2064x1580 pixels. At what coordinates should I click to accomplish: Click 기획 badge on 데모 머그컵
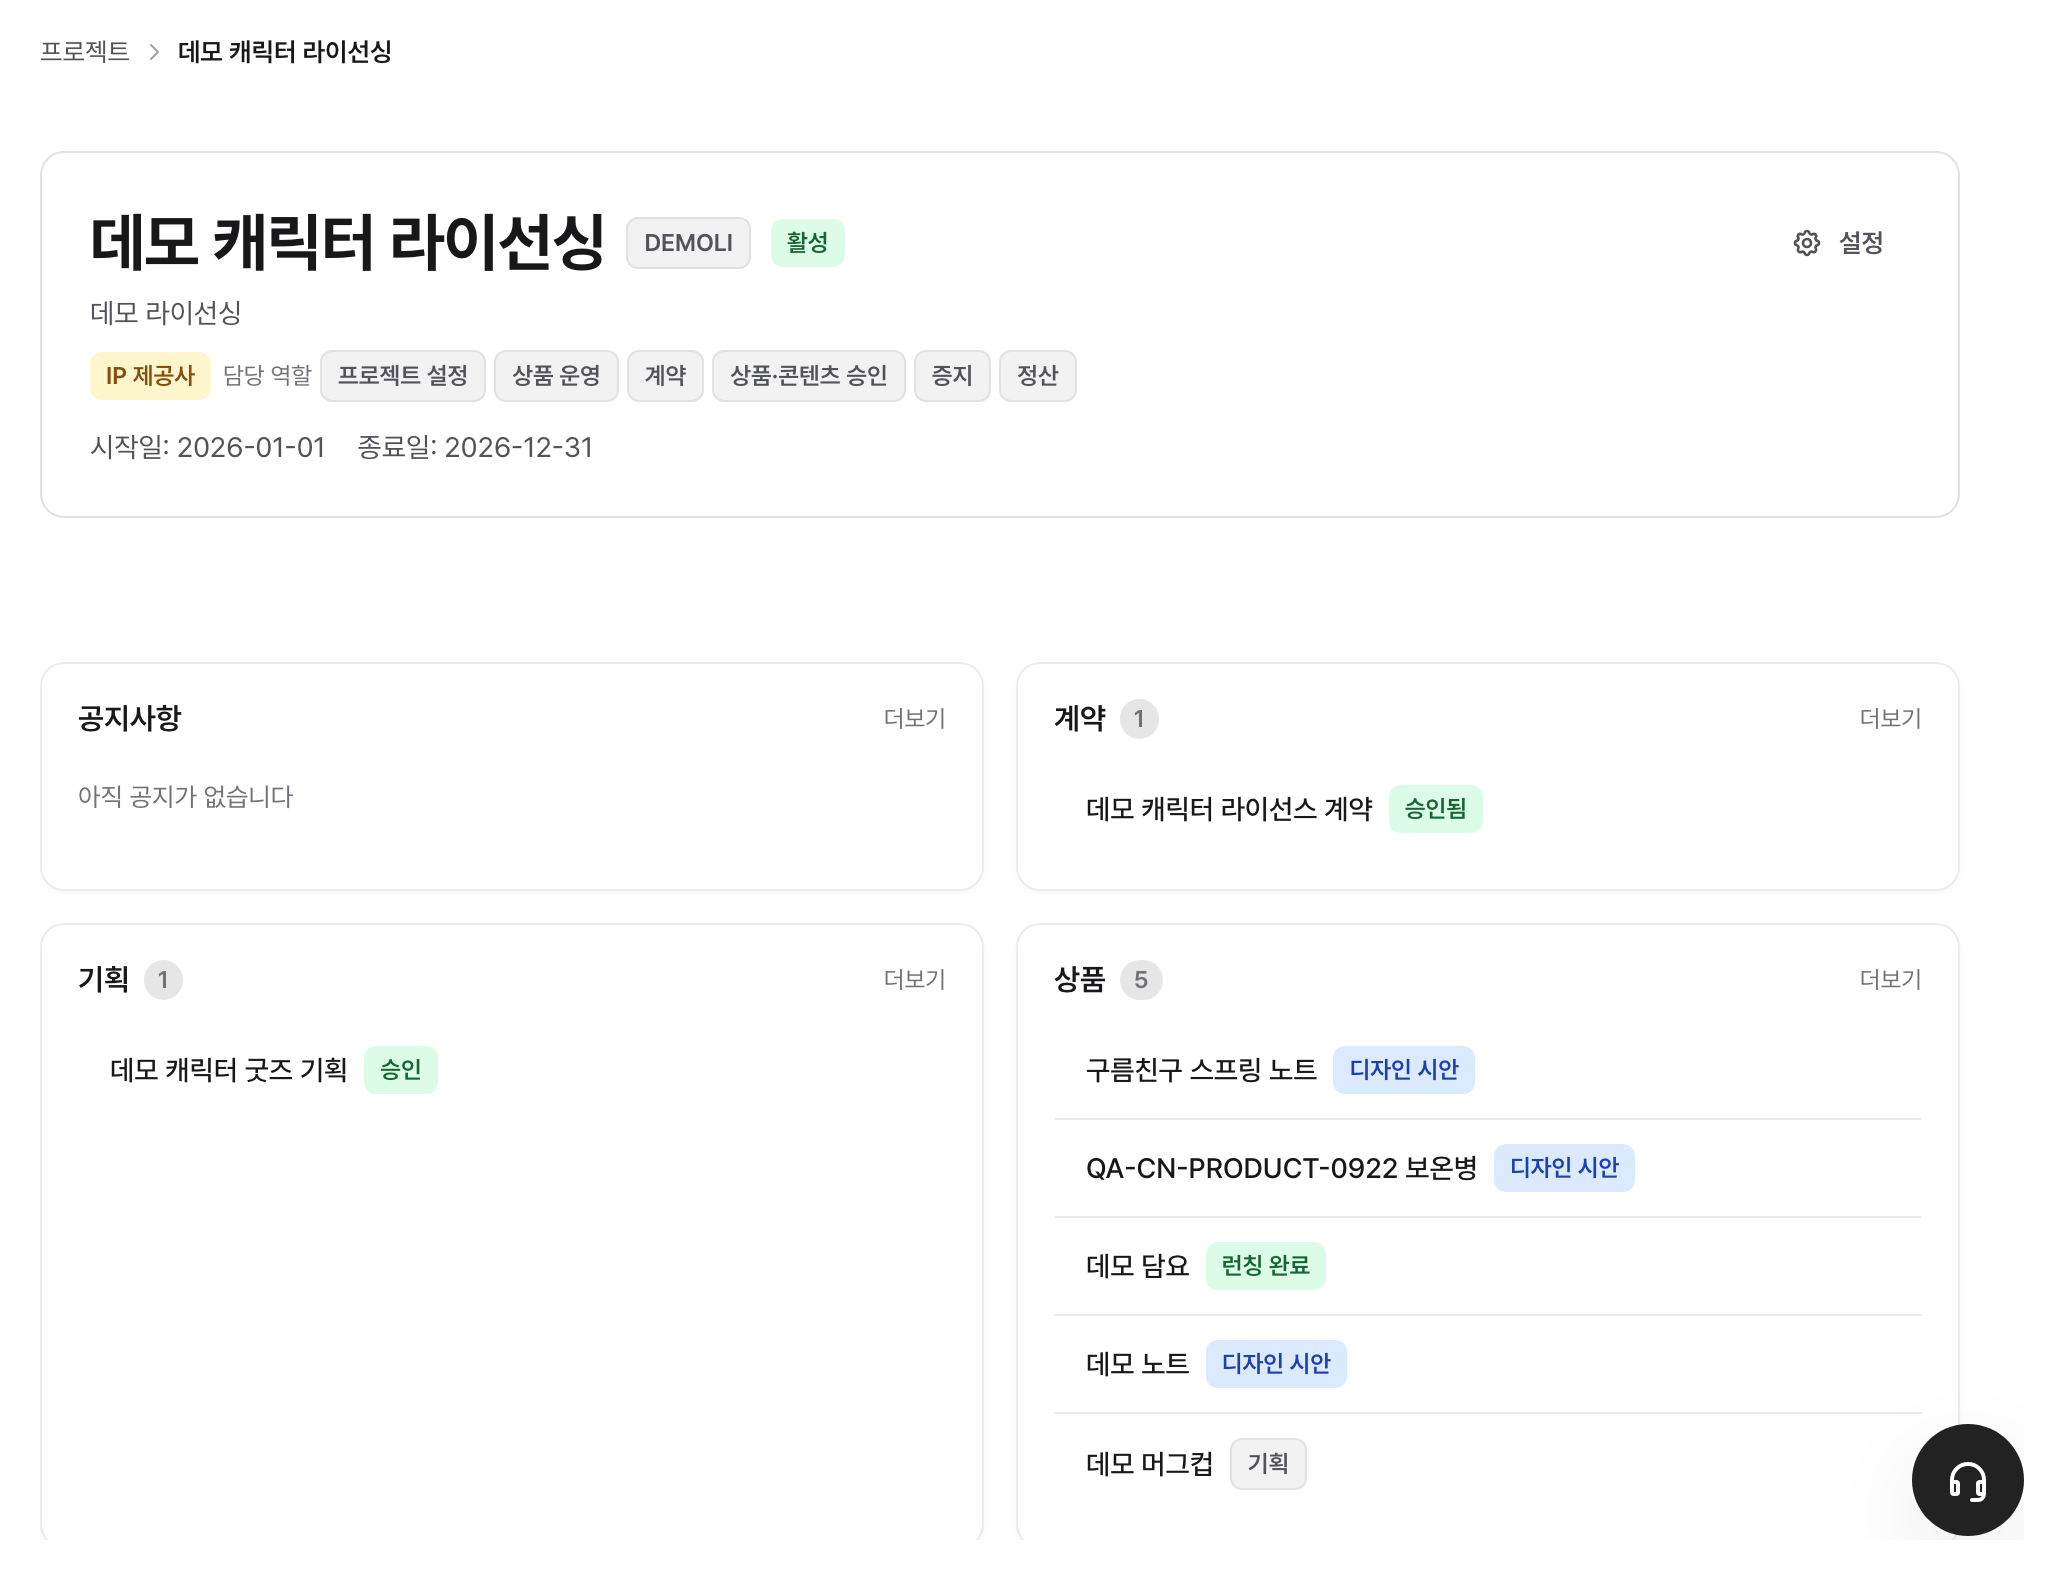1268,1464
